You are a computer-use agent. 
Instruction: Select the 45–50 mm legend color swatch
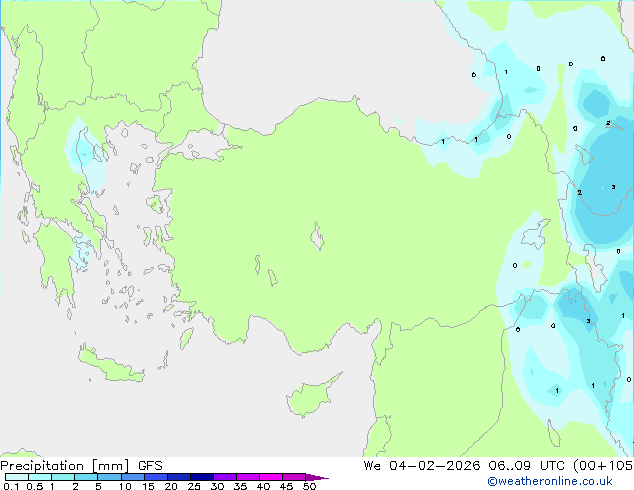pos(294,477)
